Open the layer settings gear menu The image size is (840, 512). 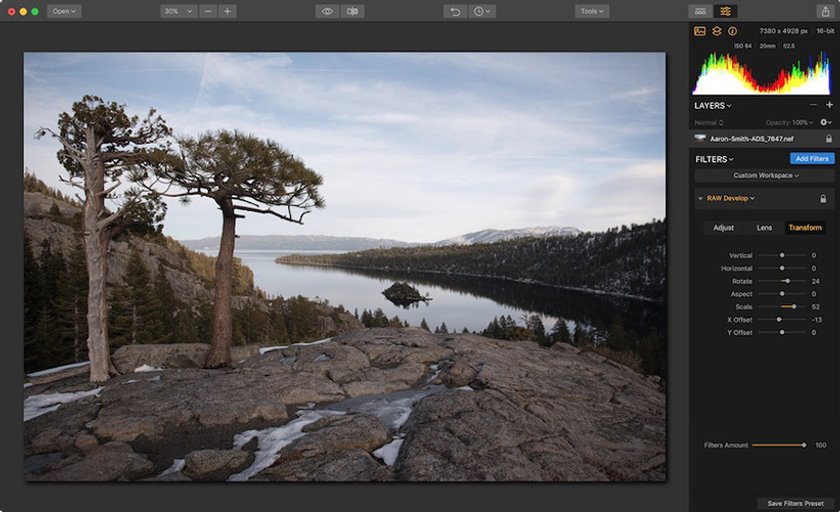[x=826, y=123]
